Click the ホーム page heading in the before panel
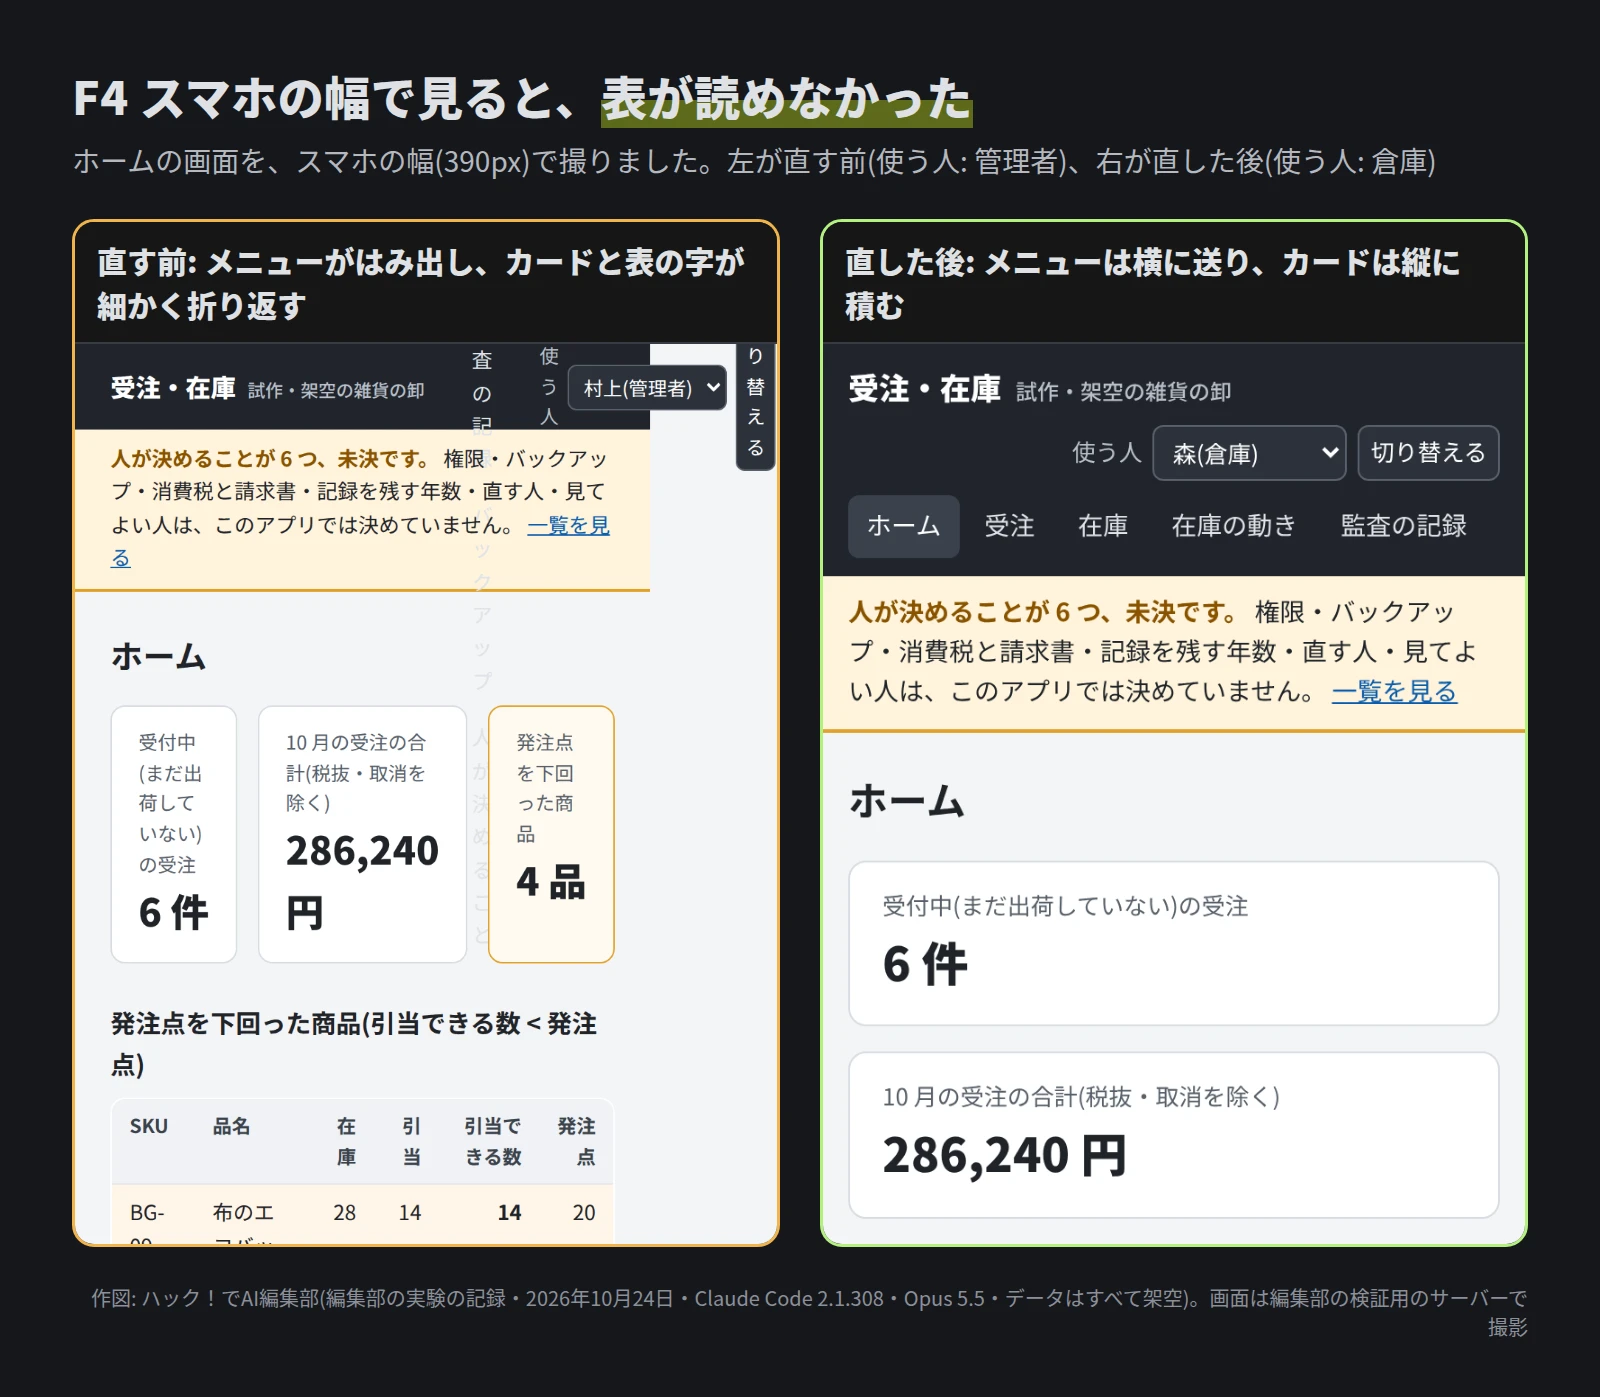Image resolution: width=1600 pixels, height=1397 pixels. point(159,656)
